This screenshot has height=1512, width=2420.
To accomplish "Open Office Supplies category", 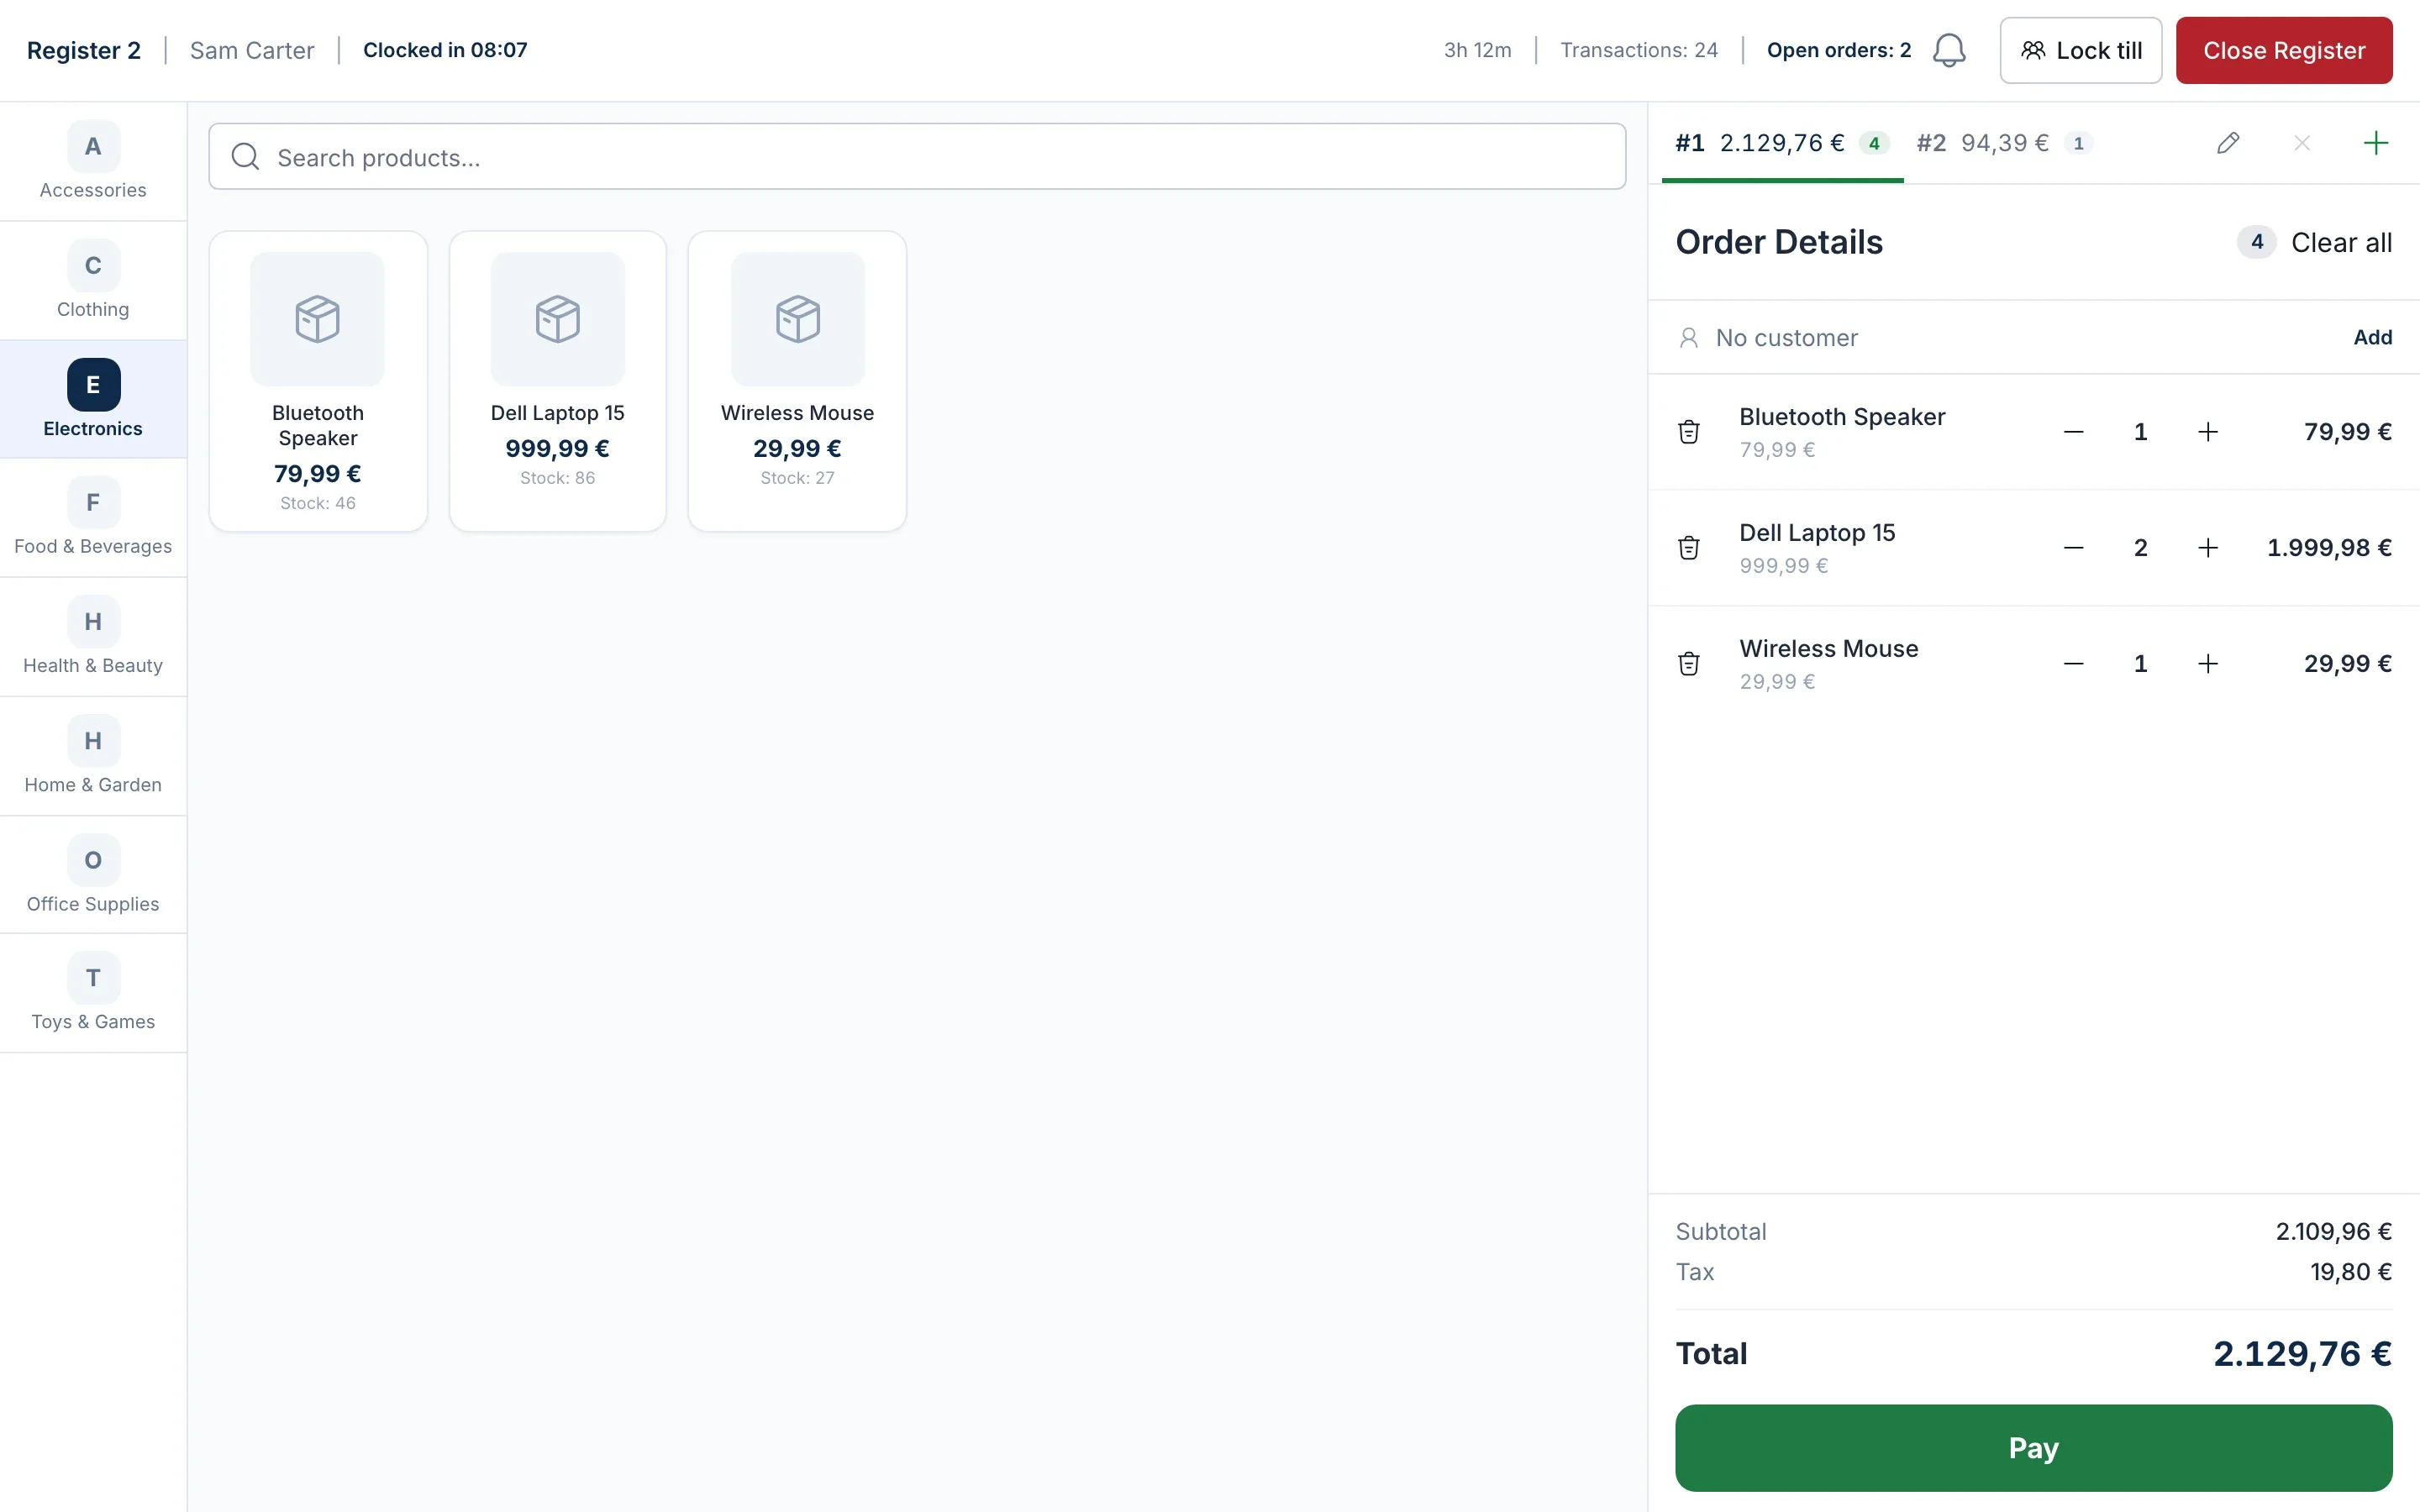I will tap(93, 875).
